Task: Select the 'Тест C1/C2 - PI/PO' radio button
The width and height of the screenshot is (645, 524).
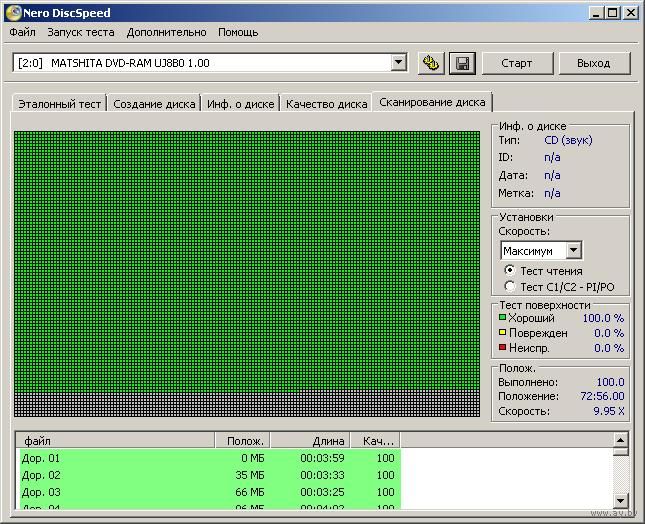Action: coord(510,286)
